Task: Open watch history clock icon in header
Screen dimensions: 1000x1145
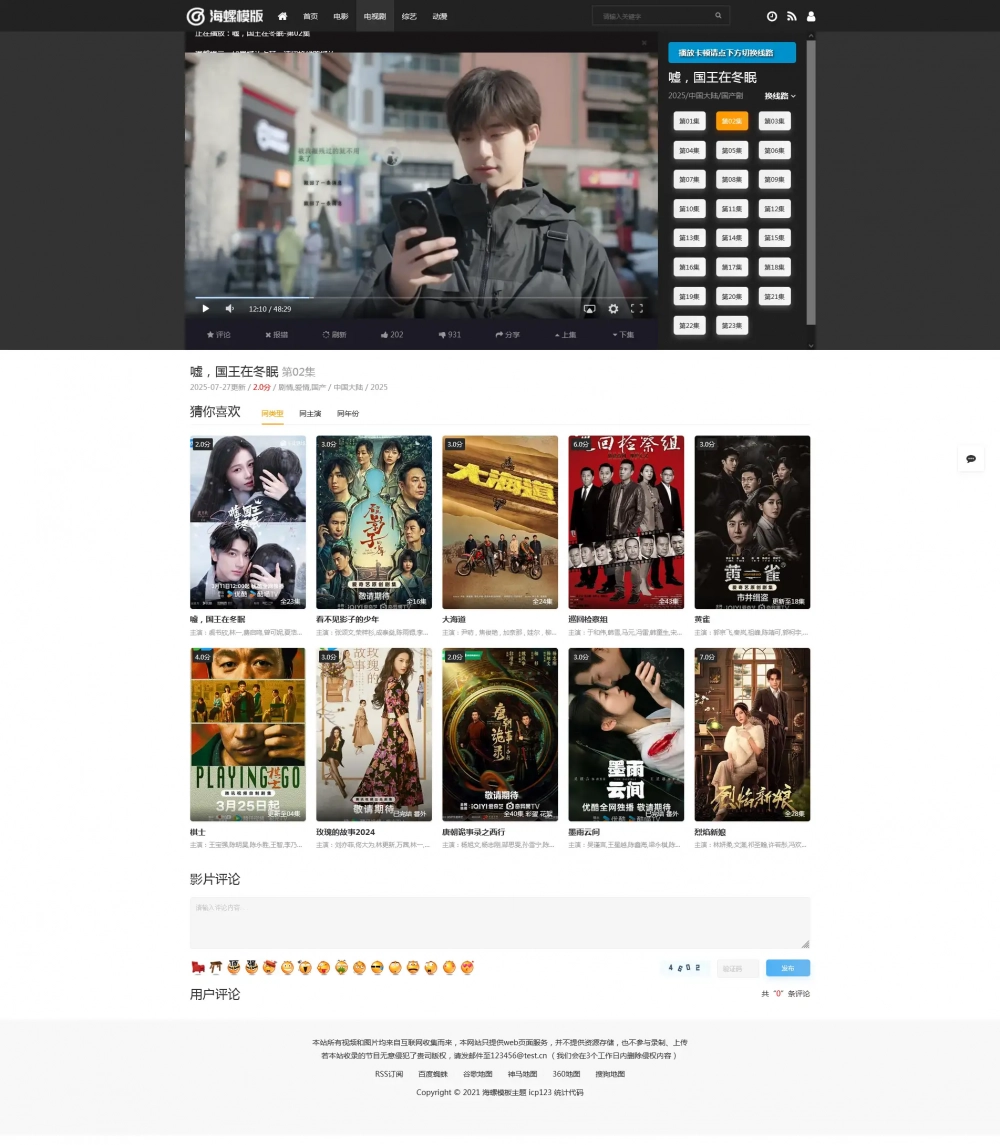Action: (x=772, y=16)
